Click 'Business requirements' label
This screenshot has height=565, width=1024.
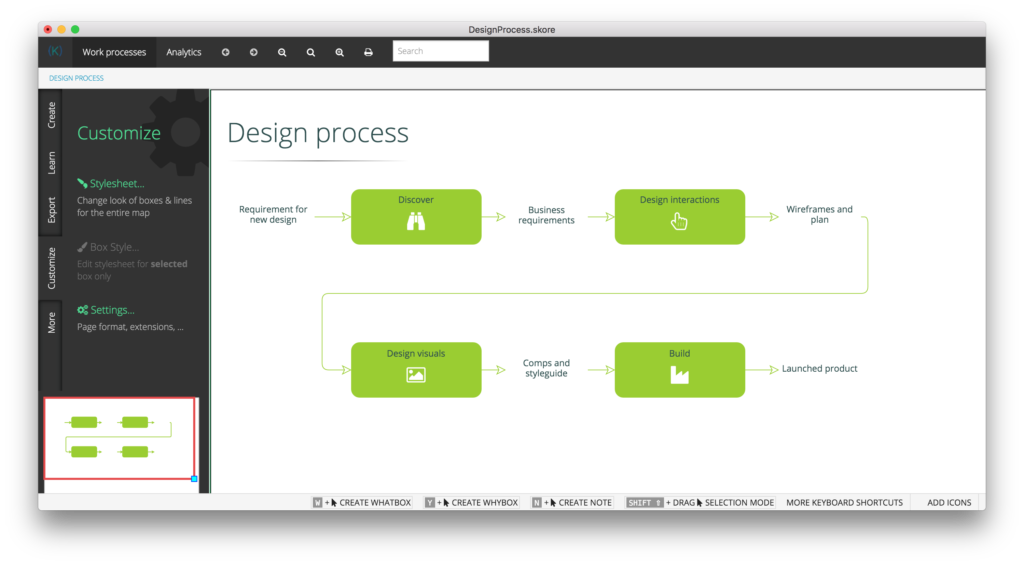tap(546, 215)
